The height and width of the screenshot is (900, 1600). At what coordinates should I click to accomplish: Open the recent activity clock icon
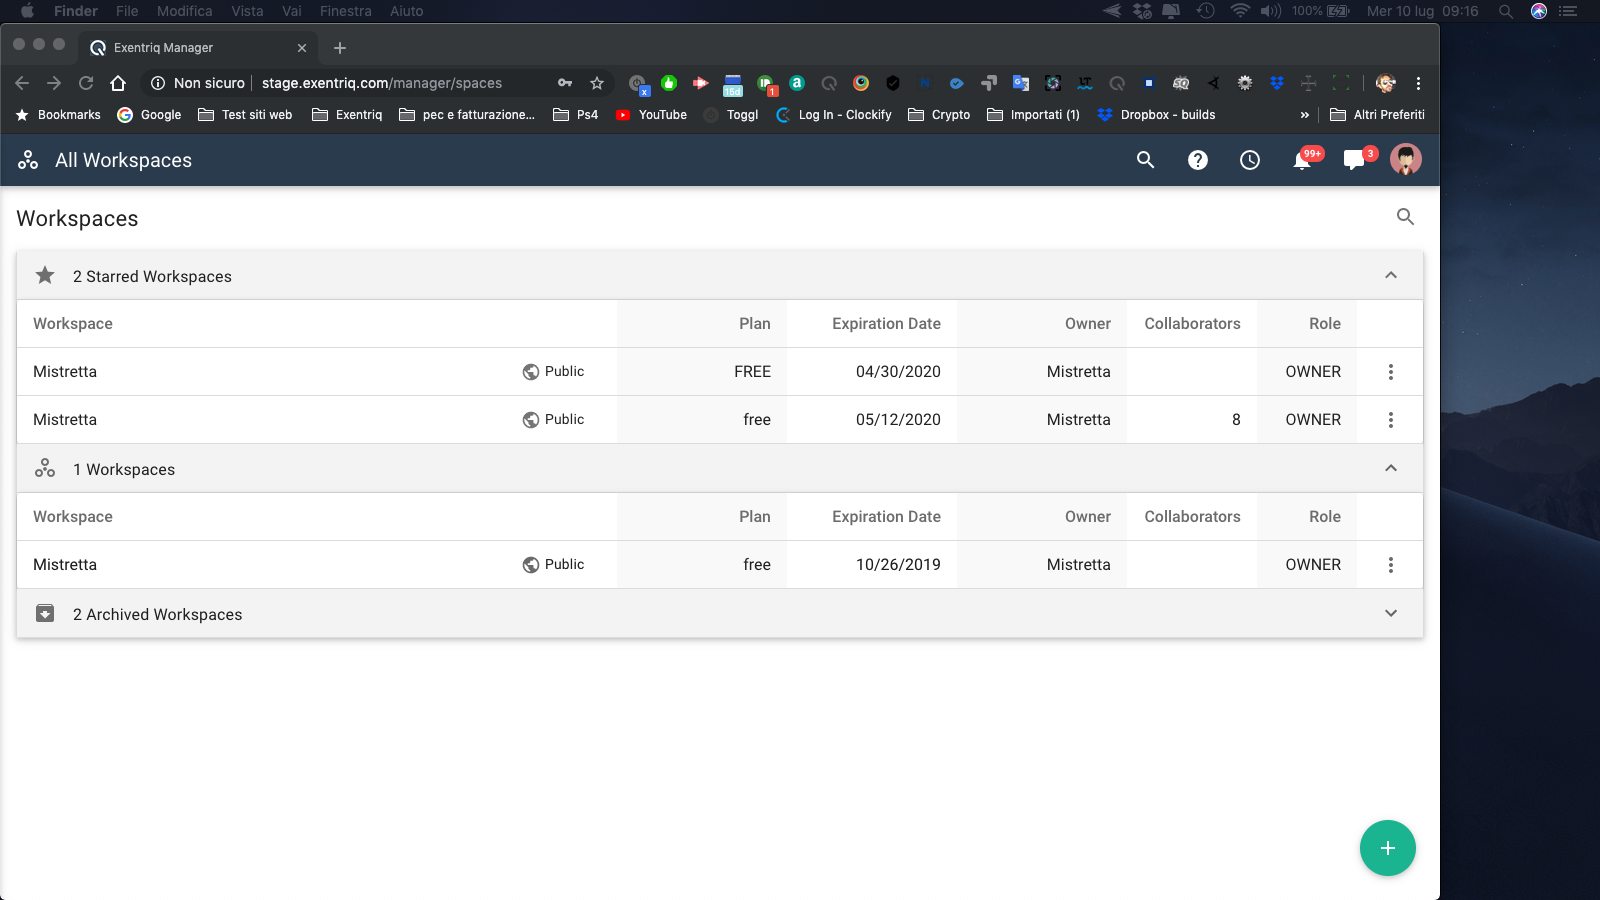[1249, 160]
